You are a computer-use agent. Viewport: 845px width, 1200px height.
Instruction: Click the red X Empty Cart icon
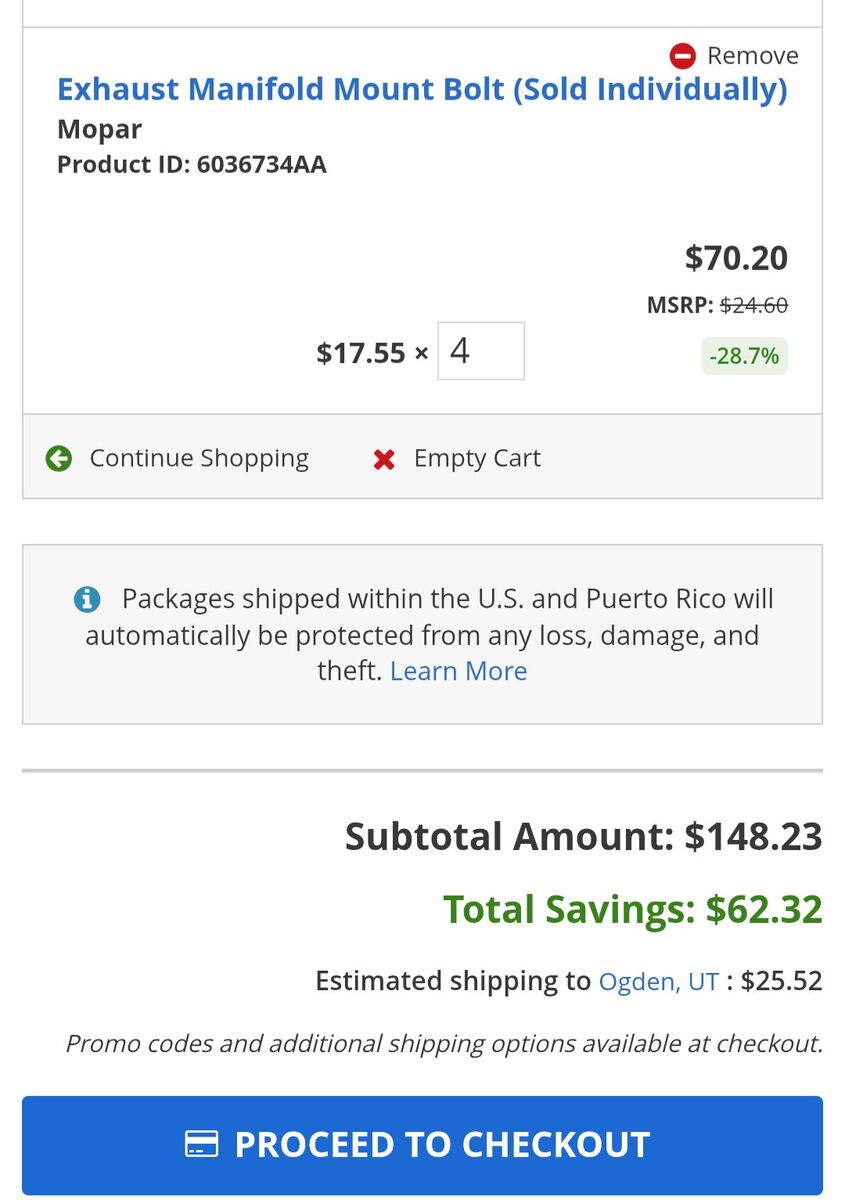tap(384, 459)
